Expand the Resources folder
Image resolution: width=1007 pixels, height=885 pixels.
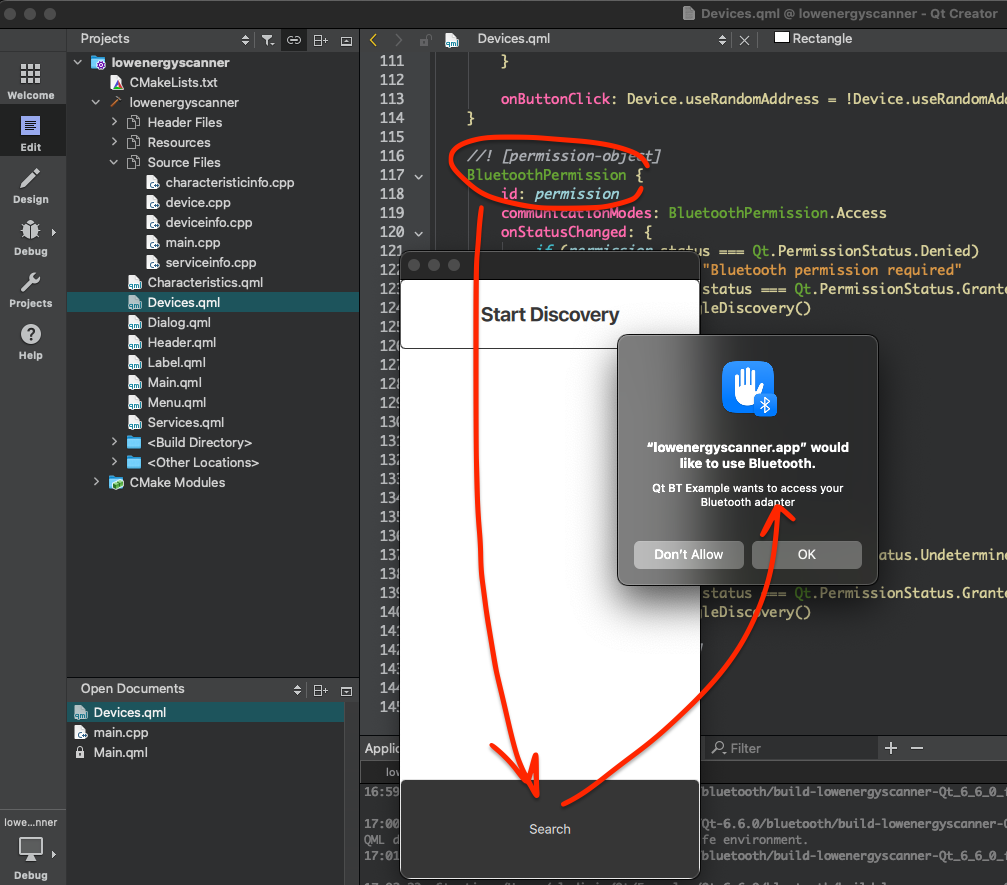click(114, 141)
